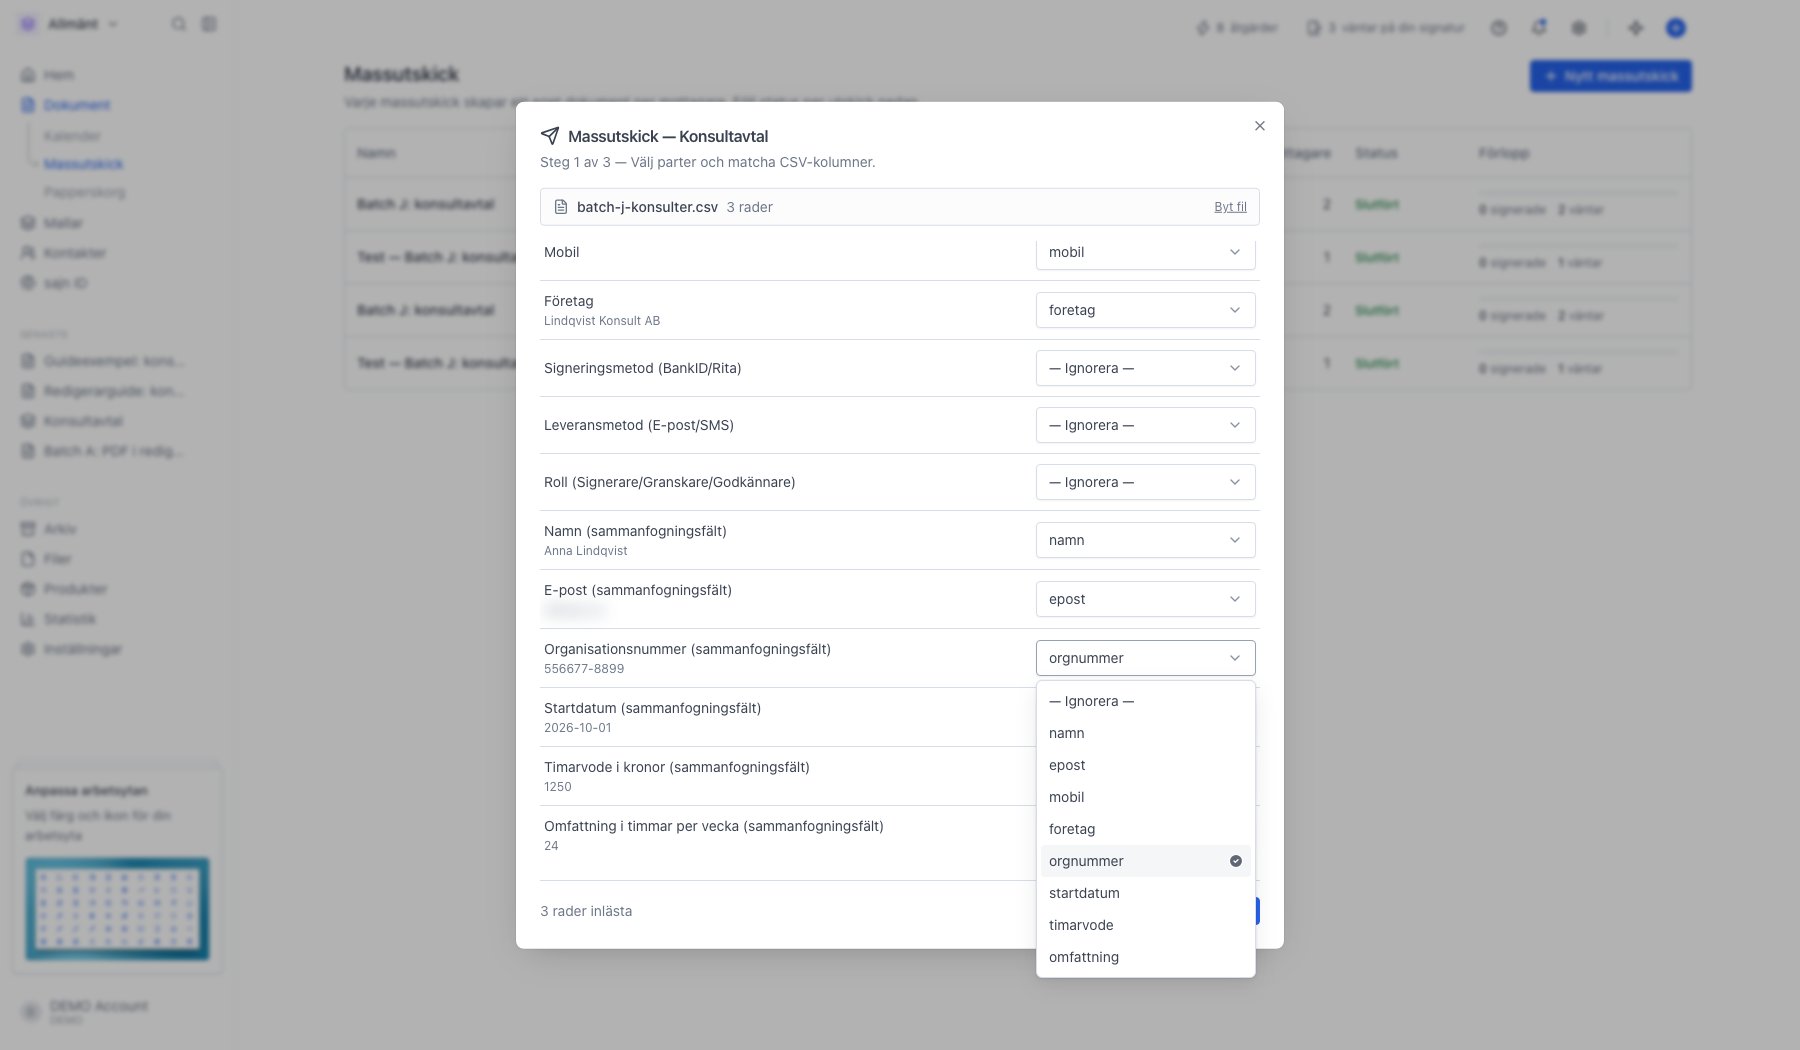Viewport: 1800px width, 1050px height.
Task: Choose 'foretag' option in the open list
Action: click(1145, 829)
